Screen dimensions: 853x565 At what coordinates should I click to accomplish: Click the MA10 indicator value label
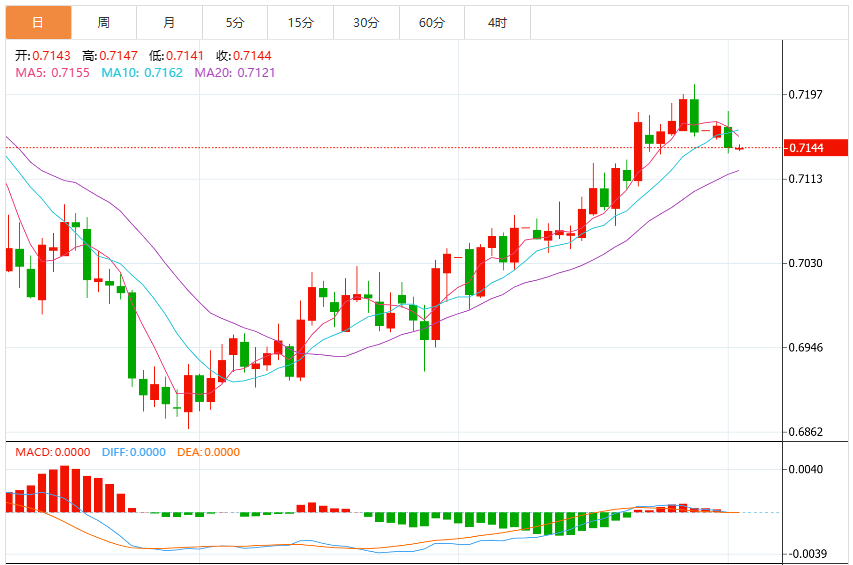coord(142,73)
